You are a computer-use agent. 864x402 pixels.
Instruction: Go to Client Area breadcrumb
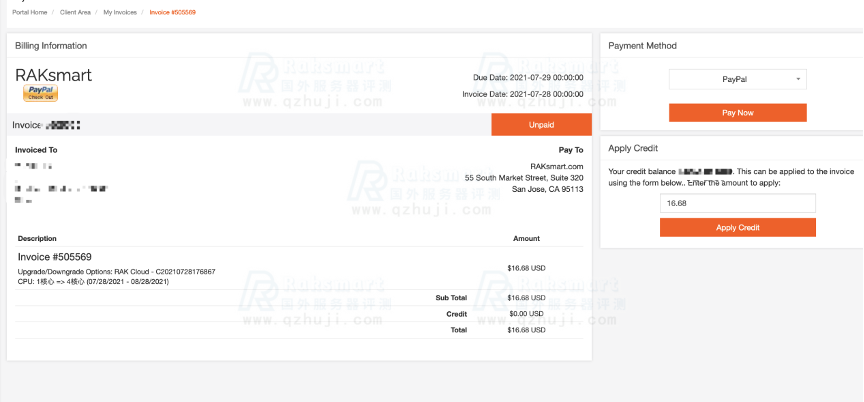(75, 12)
